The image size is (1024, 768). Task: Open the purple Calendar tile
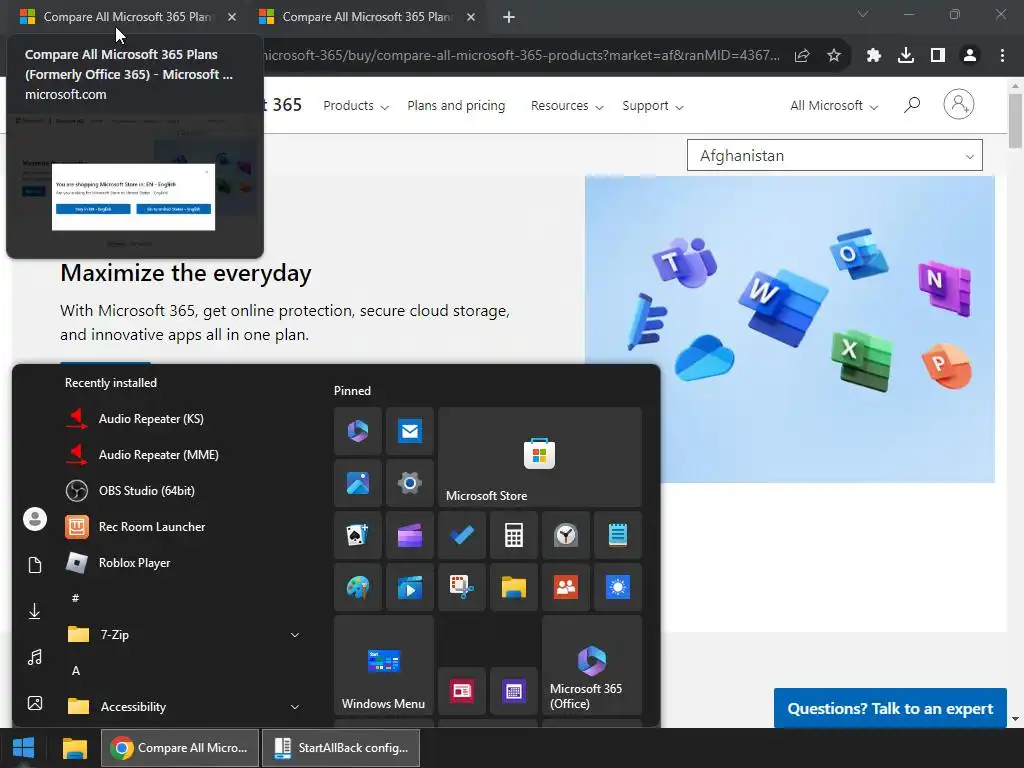pyautogui.click(x=514, y=691)
